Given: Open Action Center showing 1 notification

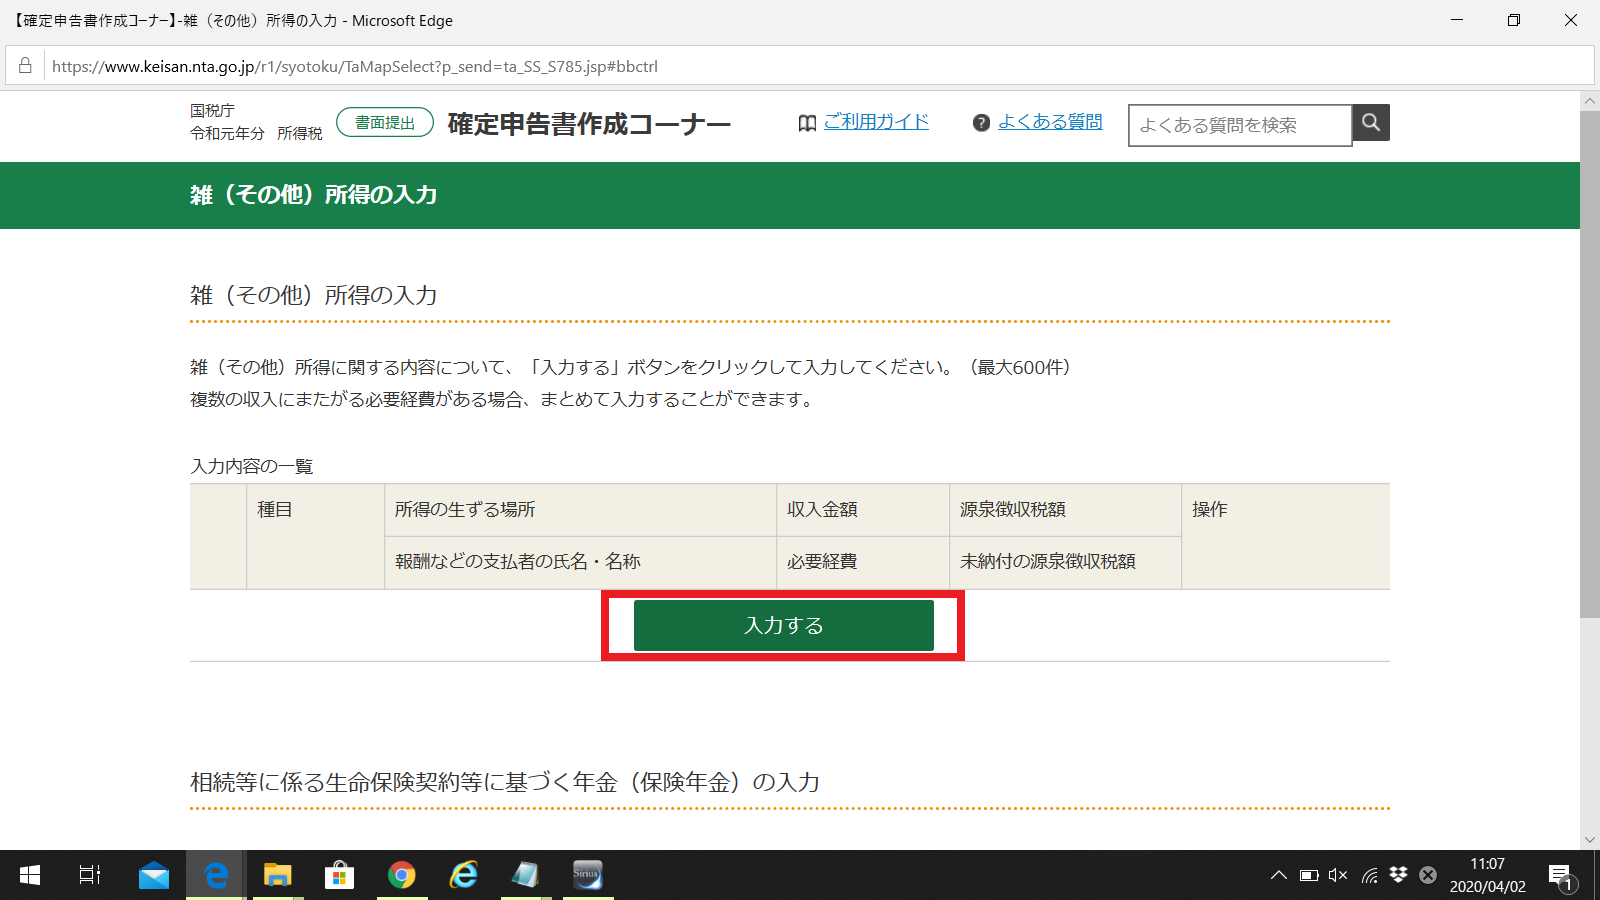Looking at the screenshot, I should coord(1560,875).
